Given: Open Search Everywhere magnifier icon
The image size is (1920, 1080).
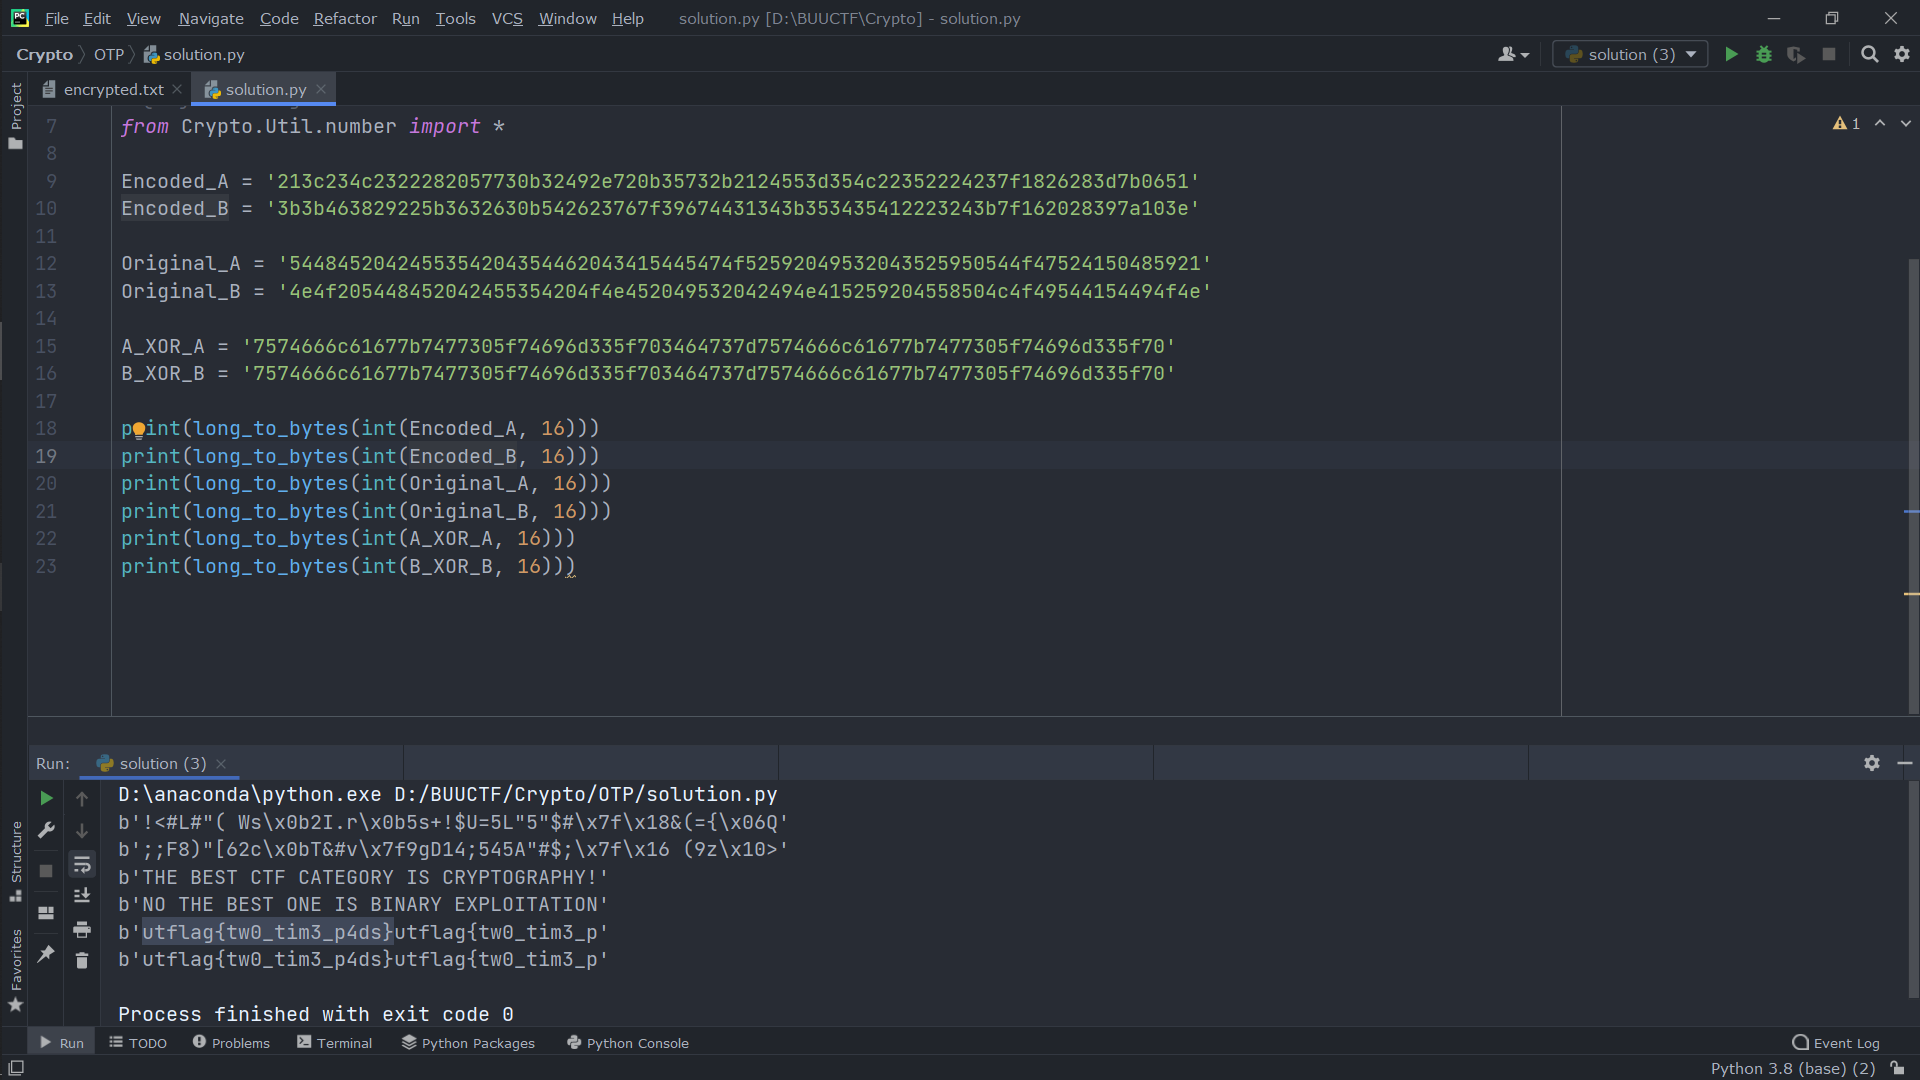Looking at the screenshot, I should (1869, 54).
